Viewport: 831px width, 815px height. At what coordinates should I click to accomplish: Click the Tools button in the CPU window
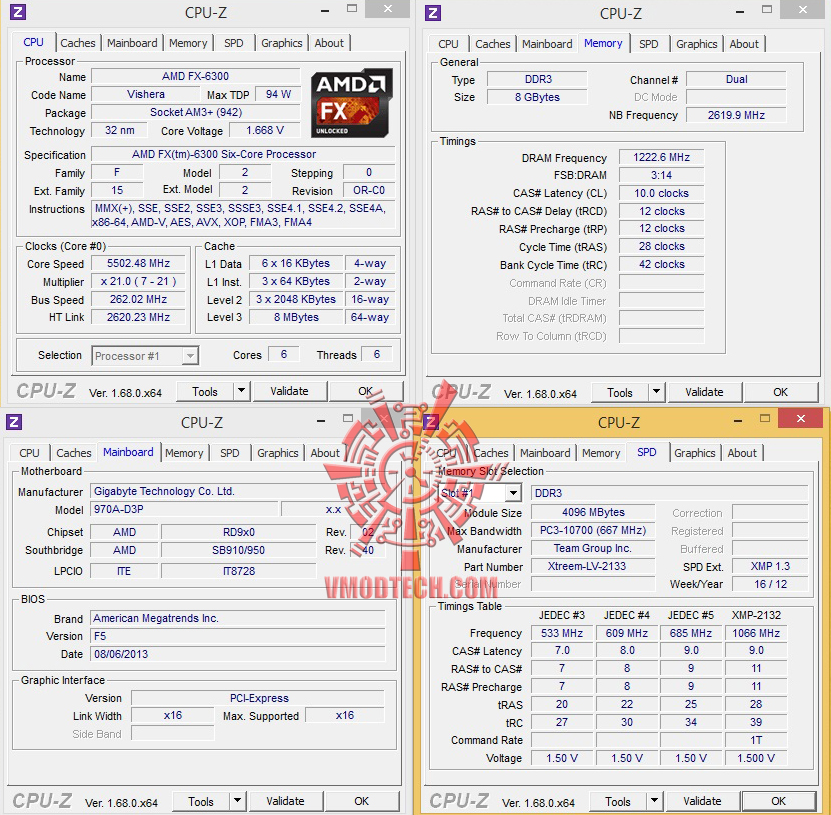tap(205, 392)
